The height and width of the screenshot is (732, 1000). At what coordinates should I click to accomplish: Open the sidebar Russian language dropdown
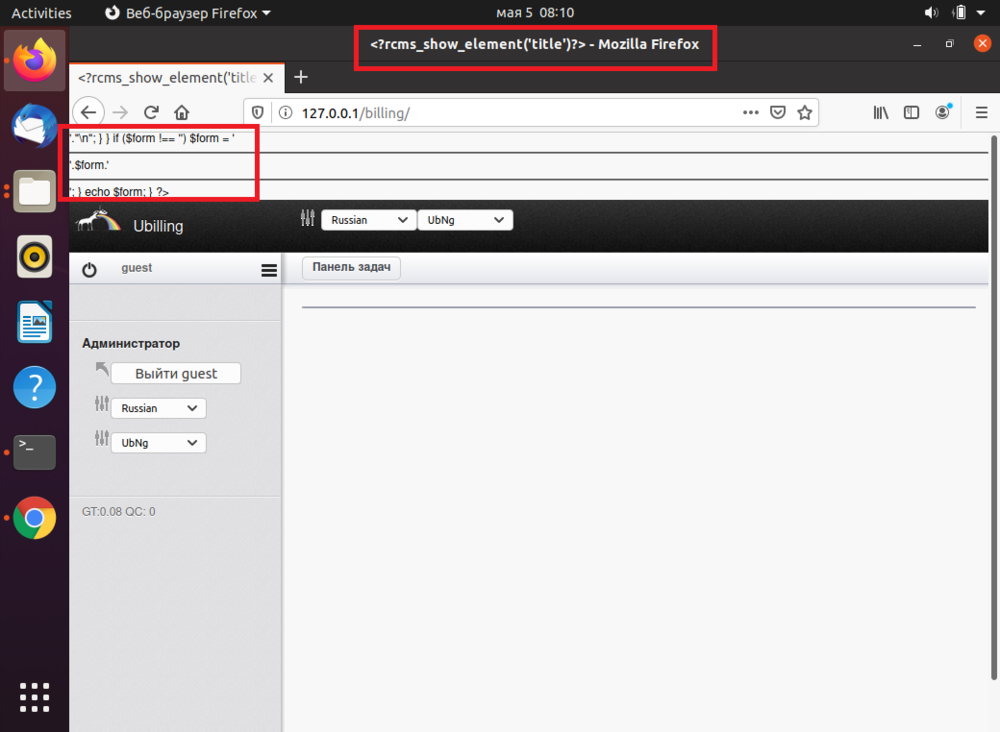pos(158,408)
